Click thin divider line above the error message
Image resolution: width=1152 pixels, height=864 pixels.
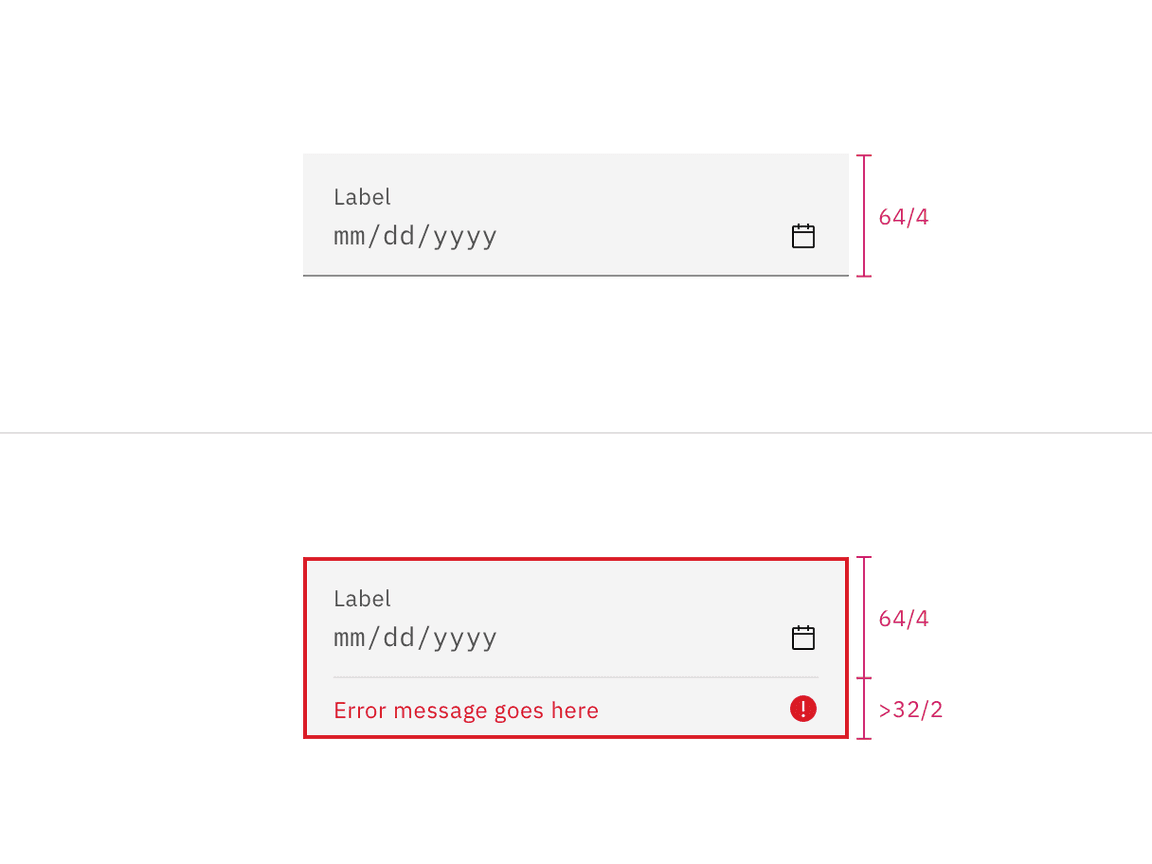pos(576,677)
